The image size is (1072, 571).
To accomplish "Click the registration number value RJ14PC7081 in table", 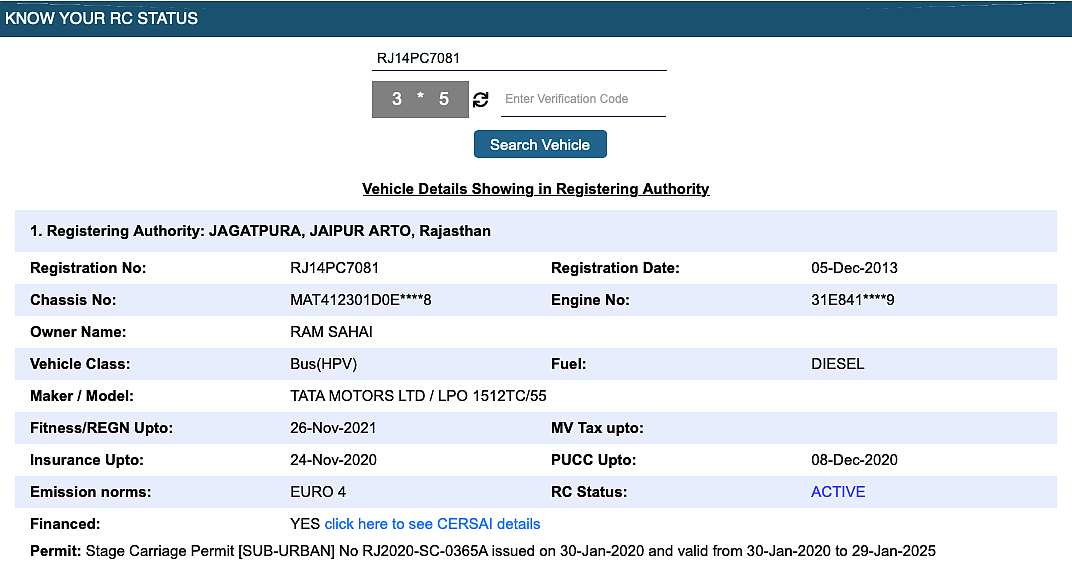I will click(334, 268).
